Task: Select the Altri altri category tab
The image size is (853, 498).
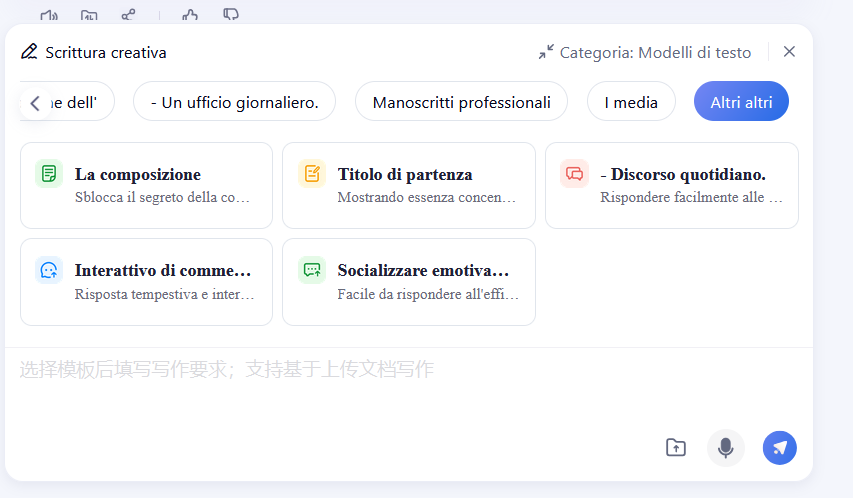Action: (741, 102)
